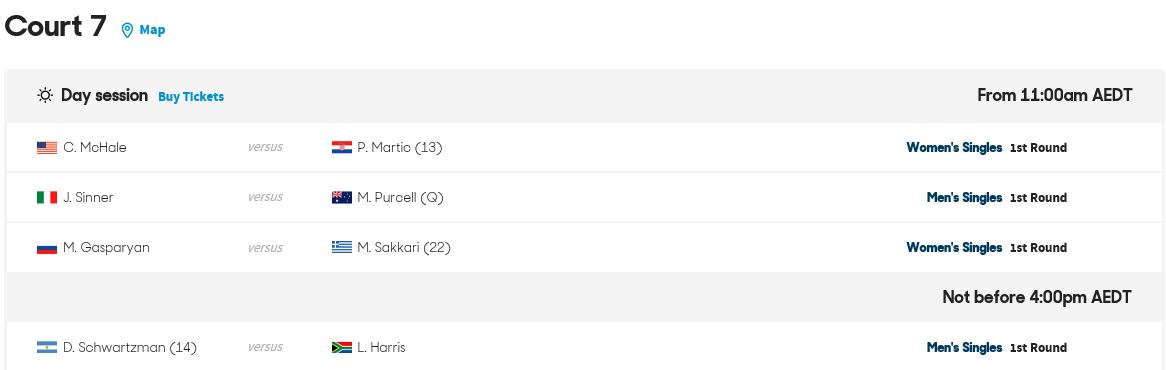Select player J. Sinner
The width and height of the screenshot is (1166, 370).
88,198
